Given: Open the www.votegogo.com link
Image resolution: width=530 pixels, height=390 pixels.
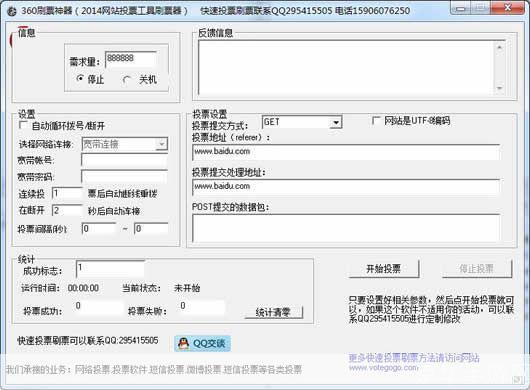Looking at the screenshot, I should pos(384,367).
